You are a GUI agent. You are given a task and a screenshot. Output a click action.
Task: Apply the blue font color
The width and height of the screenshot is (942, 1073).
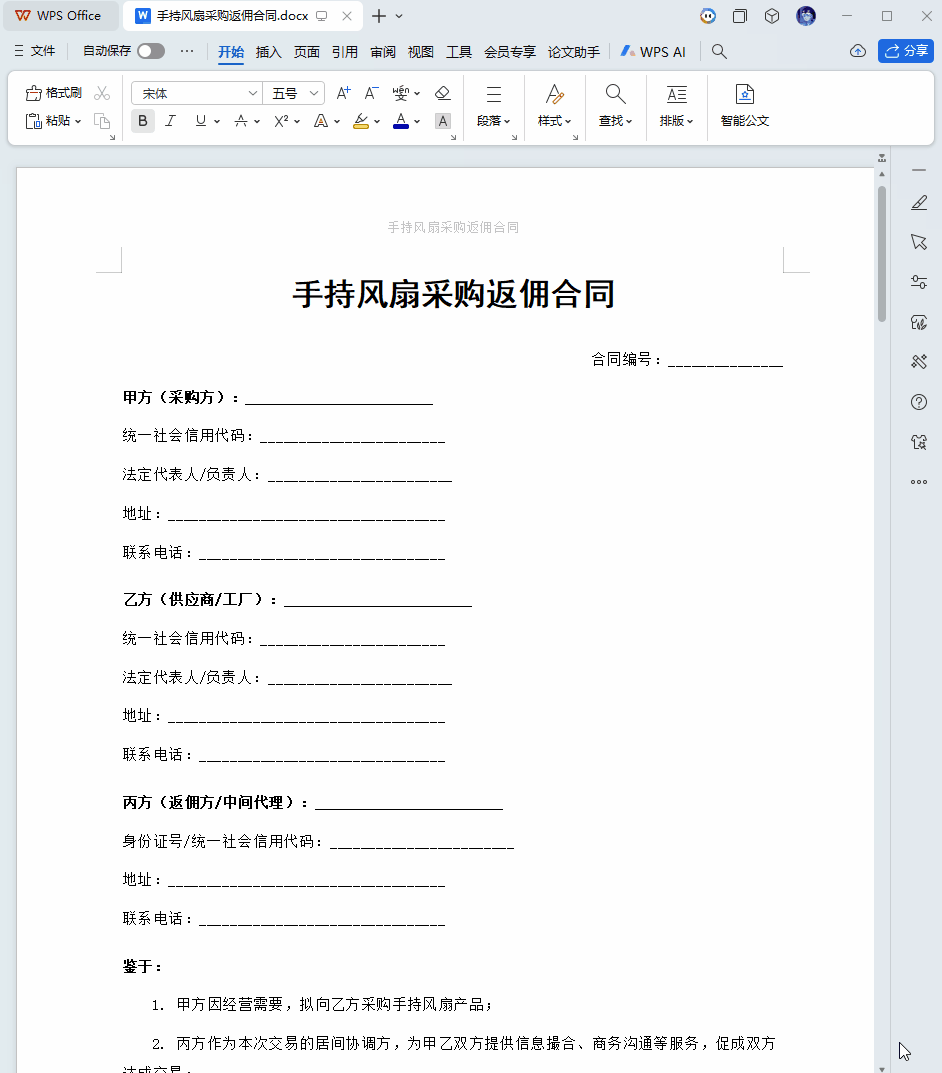401,121
